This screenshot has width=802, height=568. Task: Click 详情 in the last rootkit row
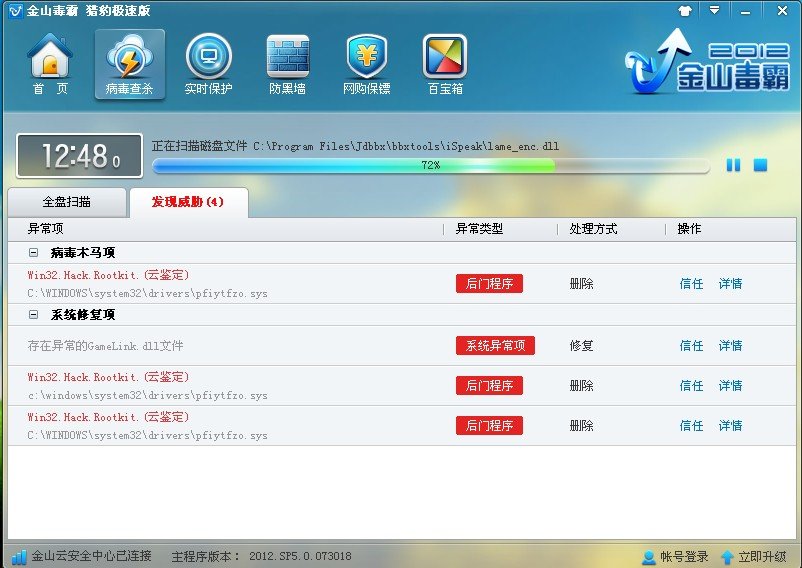pyautogui.click(x=730, y=425)
